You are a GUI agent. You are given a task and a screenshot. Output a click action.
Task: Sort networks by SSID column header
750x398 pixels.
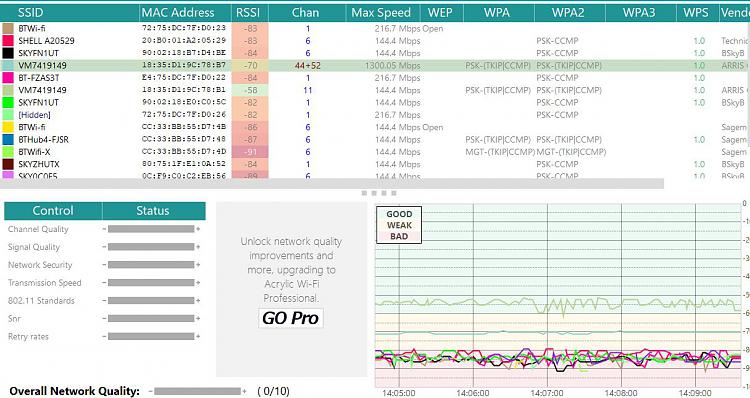pos(70,13)
